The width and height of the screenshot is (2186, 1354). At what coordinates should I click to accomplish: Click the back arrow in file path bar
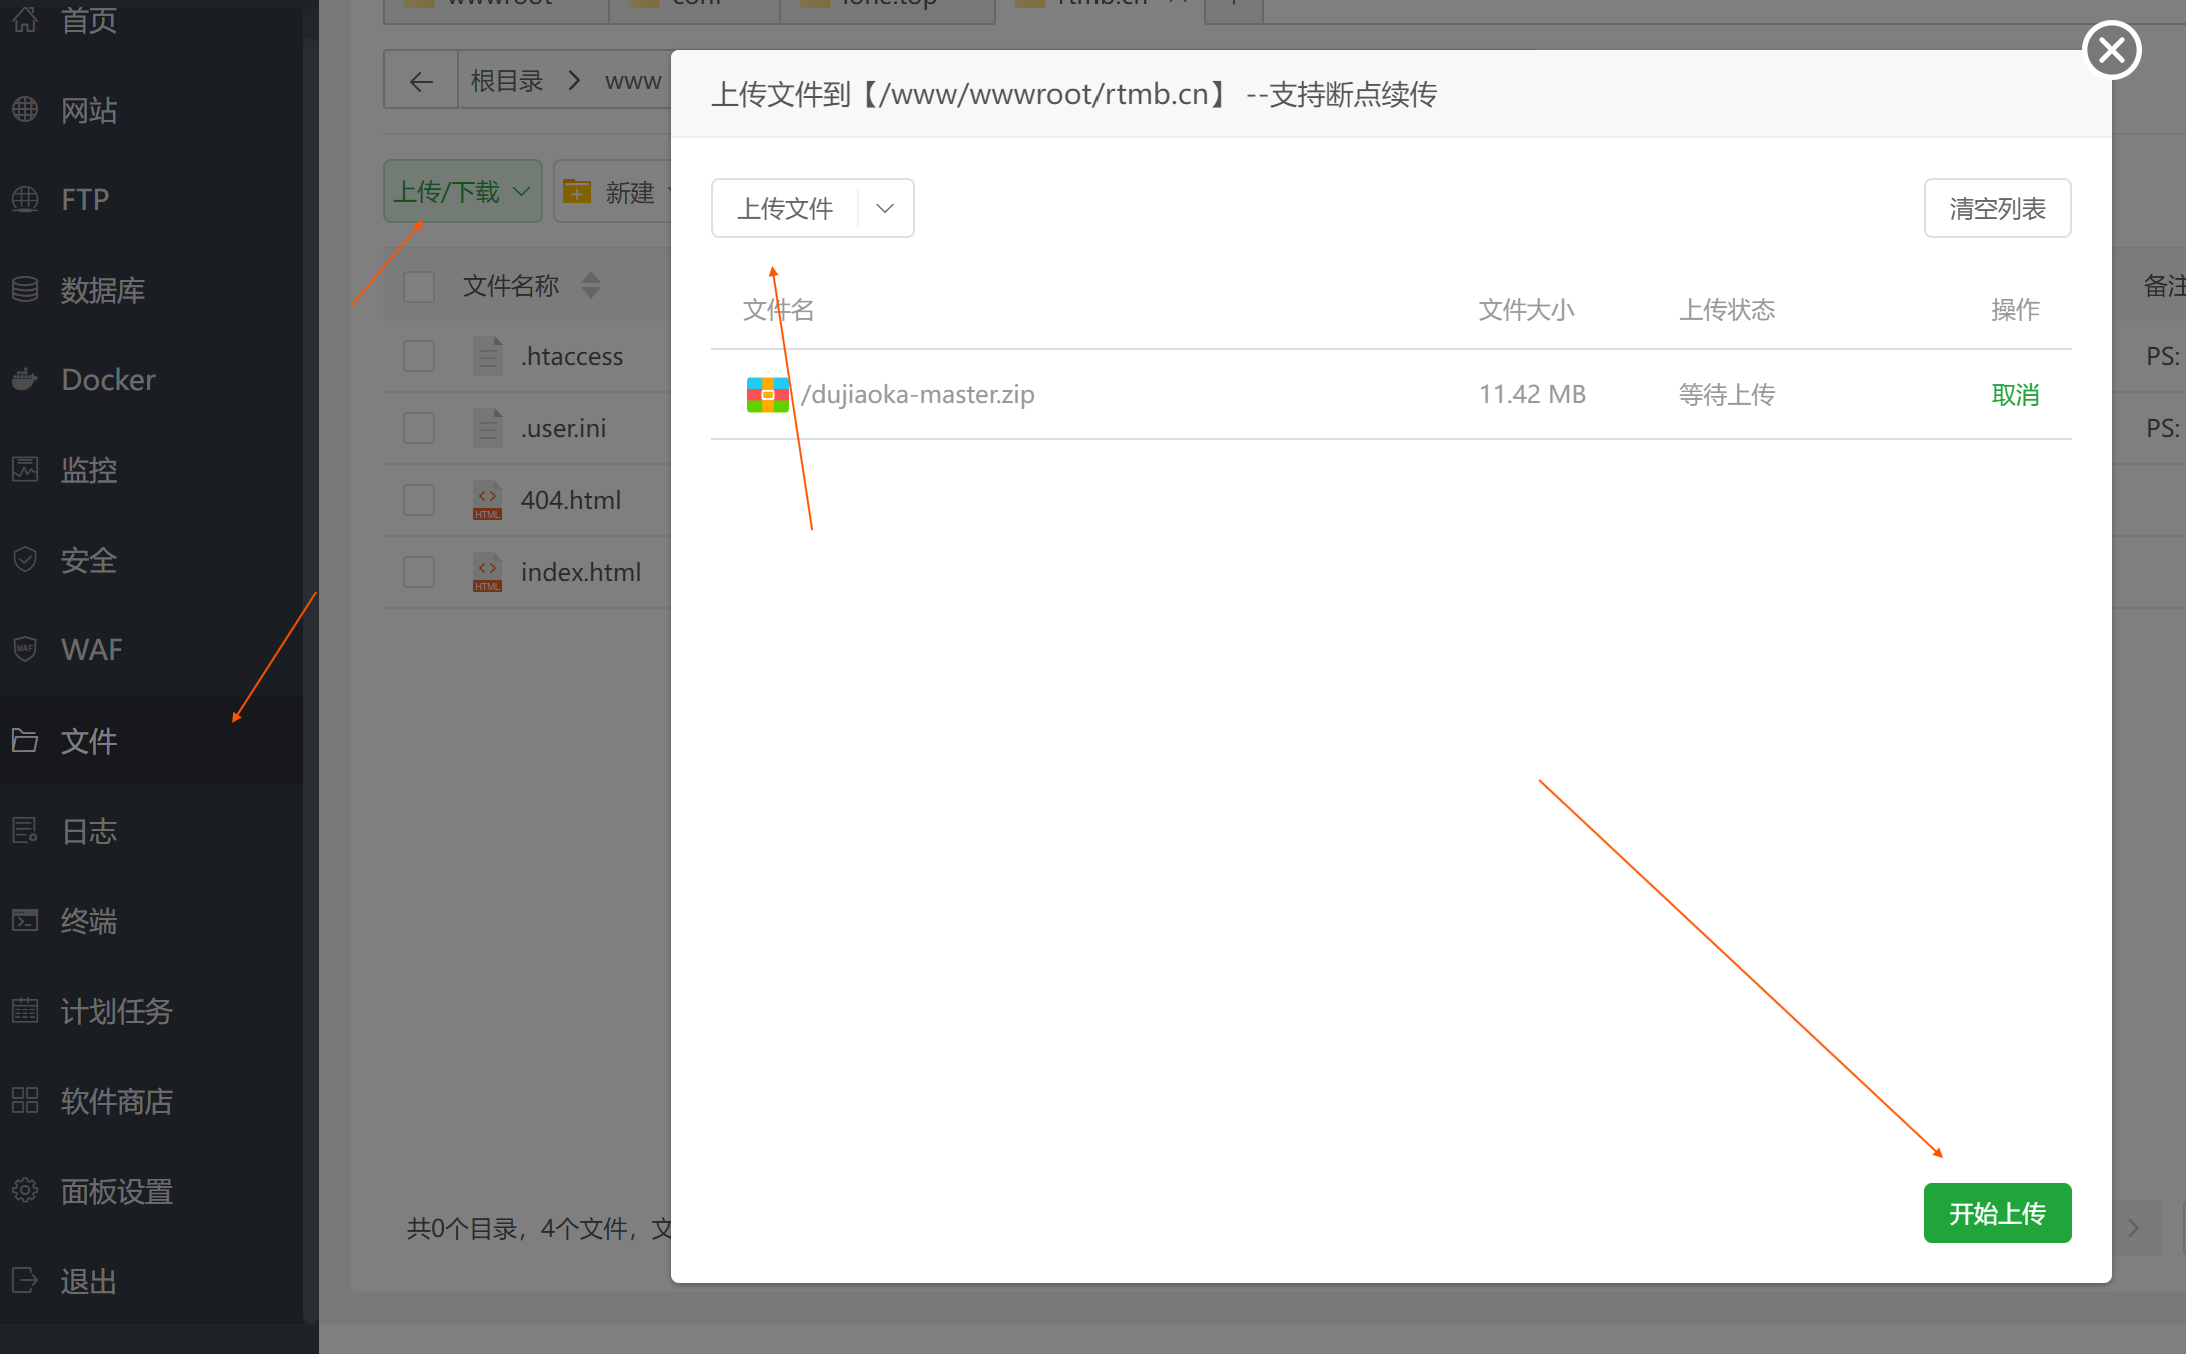point(421,81)
